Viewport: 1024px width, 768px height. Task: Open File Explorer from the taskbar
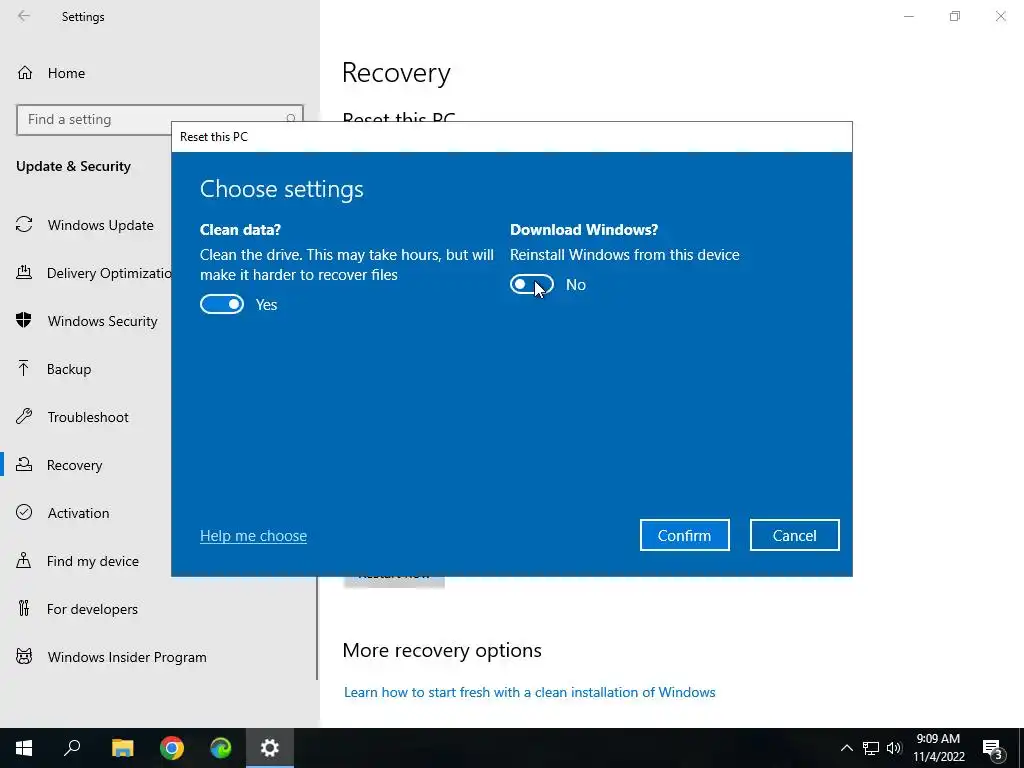[x=122, y=748]
